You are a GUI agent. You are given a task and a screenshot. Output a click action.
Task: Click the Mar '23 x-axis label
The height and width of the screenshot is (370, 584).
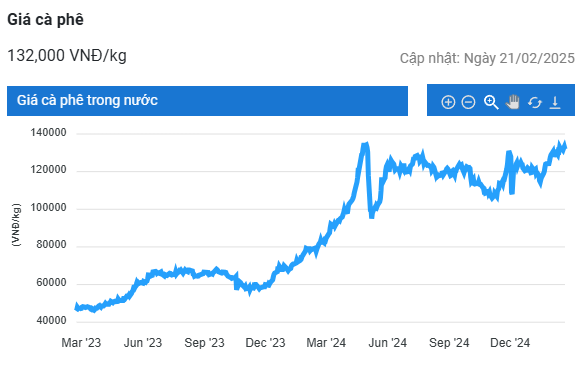coord(81,343)
